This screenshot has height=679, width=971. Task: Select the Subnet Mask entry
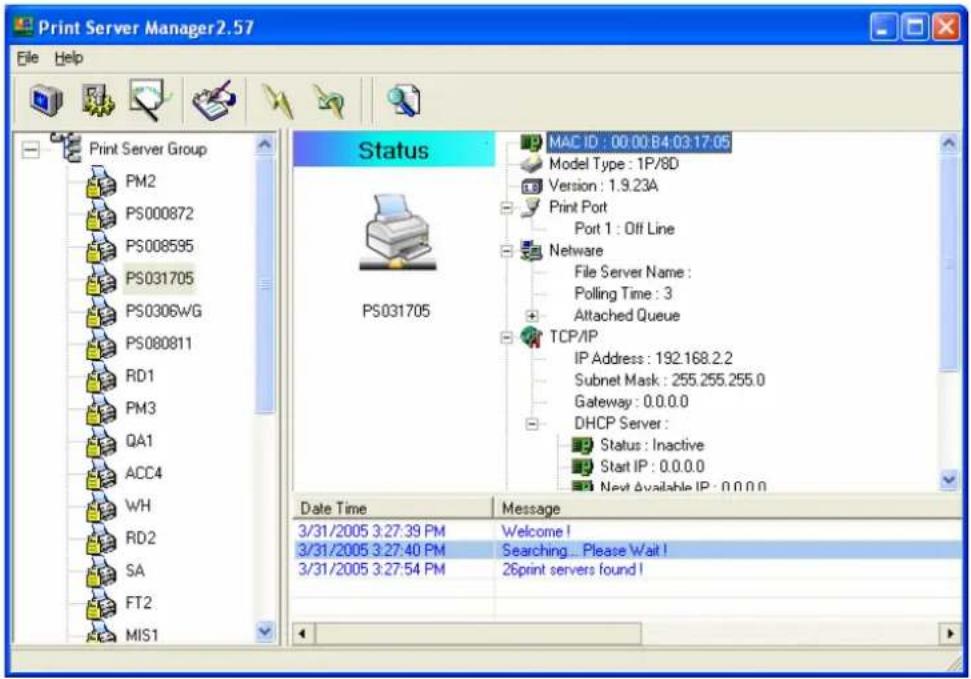[669, 380]
